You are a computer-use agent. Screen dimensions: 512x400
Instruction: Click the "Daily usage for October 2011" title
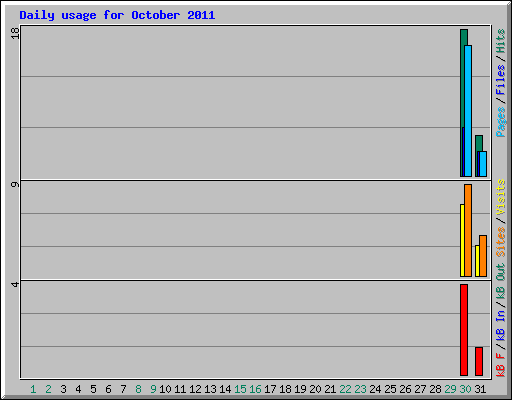[x=117, y=16]
